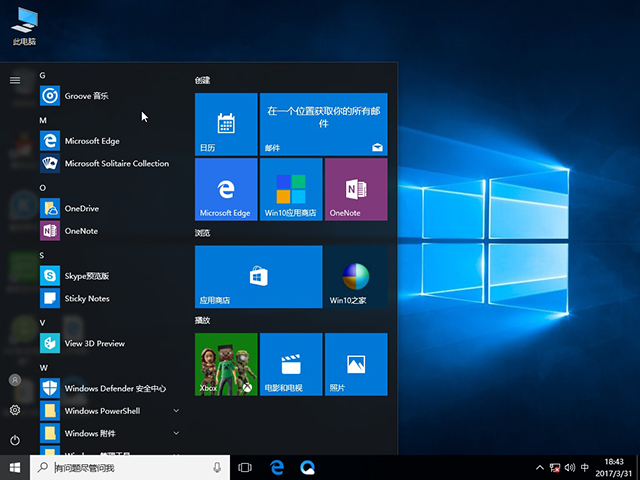Click the volume icon in system tray
The width and height of the screenshot is (640, 480).
pyautogui.click(x=569, y=467)
